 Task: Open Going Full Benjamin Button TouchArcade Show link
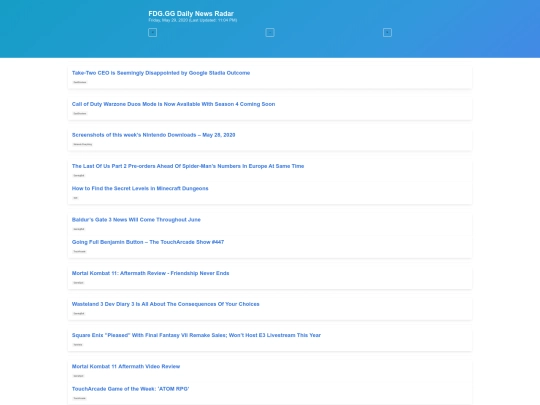[x=148, y=242]
